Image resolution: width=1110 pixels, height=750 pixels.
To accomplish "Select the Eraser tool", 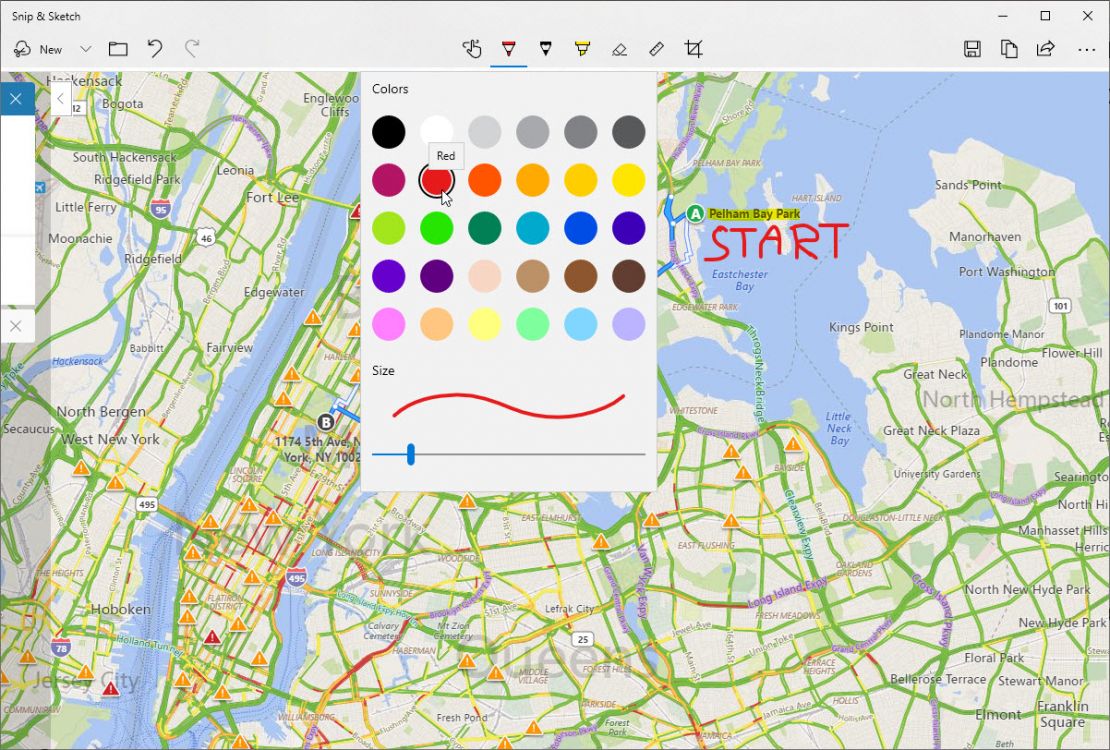I will click(619, 48).
